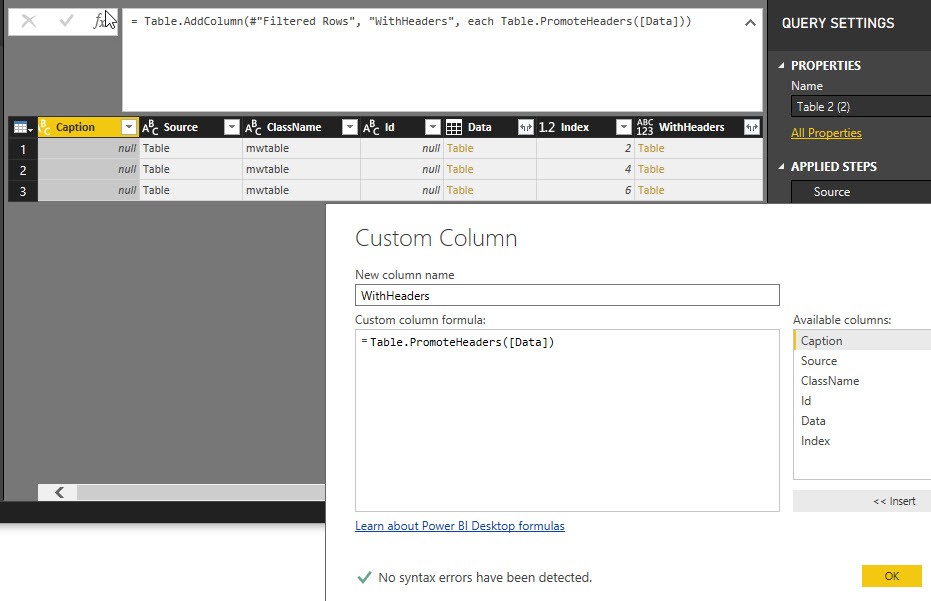Expand the WithHeaders column with its expand icon
Image resolution: width=931 pixels, height=601 pixels.
[752, 127]
